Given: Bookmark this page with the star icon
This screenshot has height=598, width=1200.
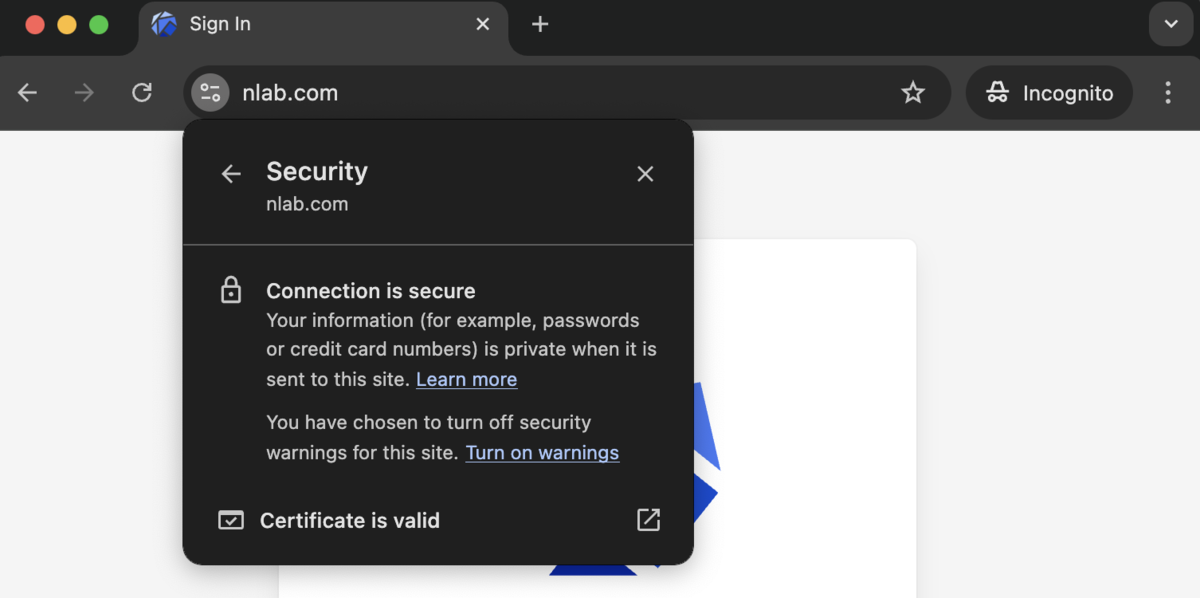Looking at the screenshot, I should coord(913,93).
